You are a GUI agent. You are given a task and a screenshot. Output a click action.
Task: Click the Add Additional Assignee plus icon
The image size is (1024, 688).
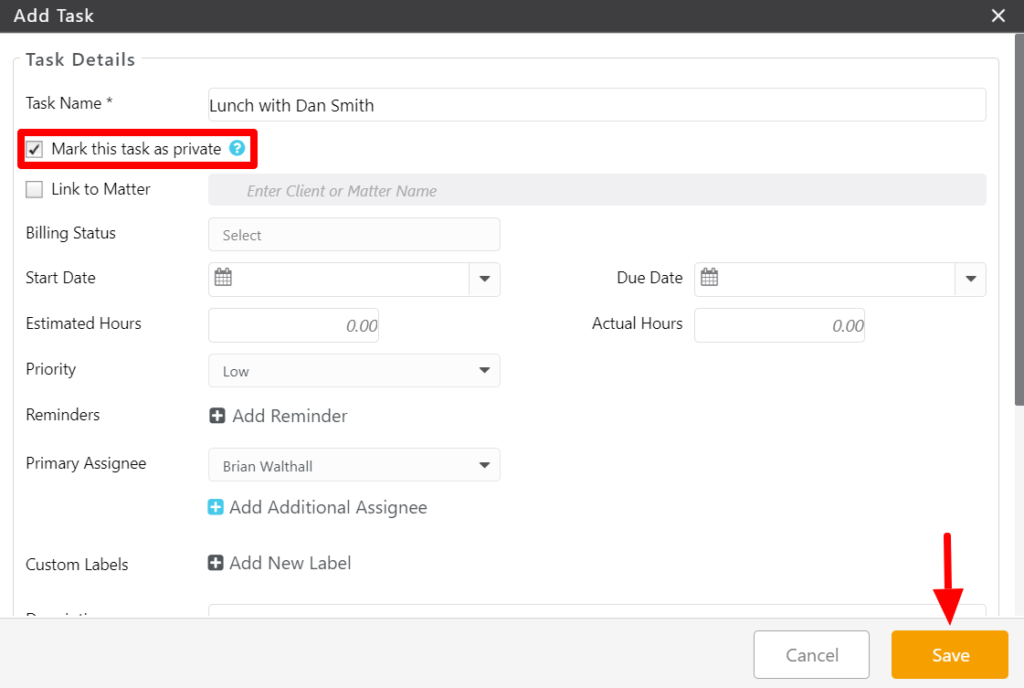216,508
